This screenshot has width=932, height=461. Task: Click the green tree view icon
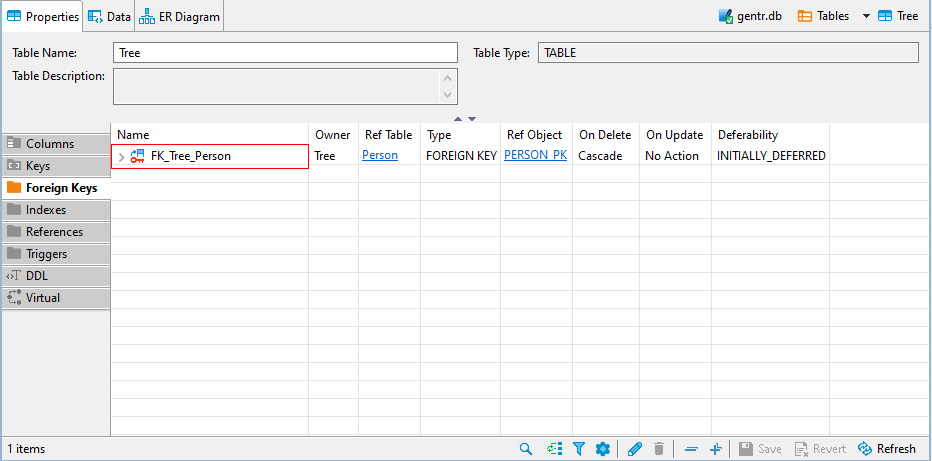(555, 449)
